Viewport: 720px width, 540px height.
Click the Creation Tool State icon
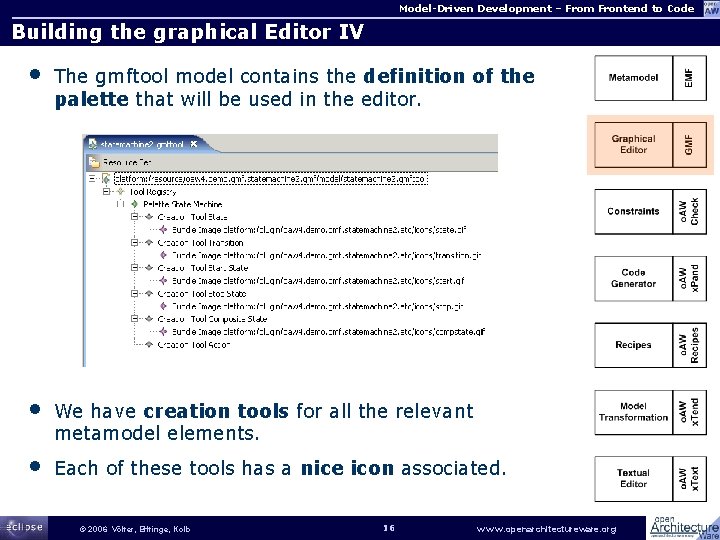pyautogui.click(x=149, y=217)
